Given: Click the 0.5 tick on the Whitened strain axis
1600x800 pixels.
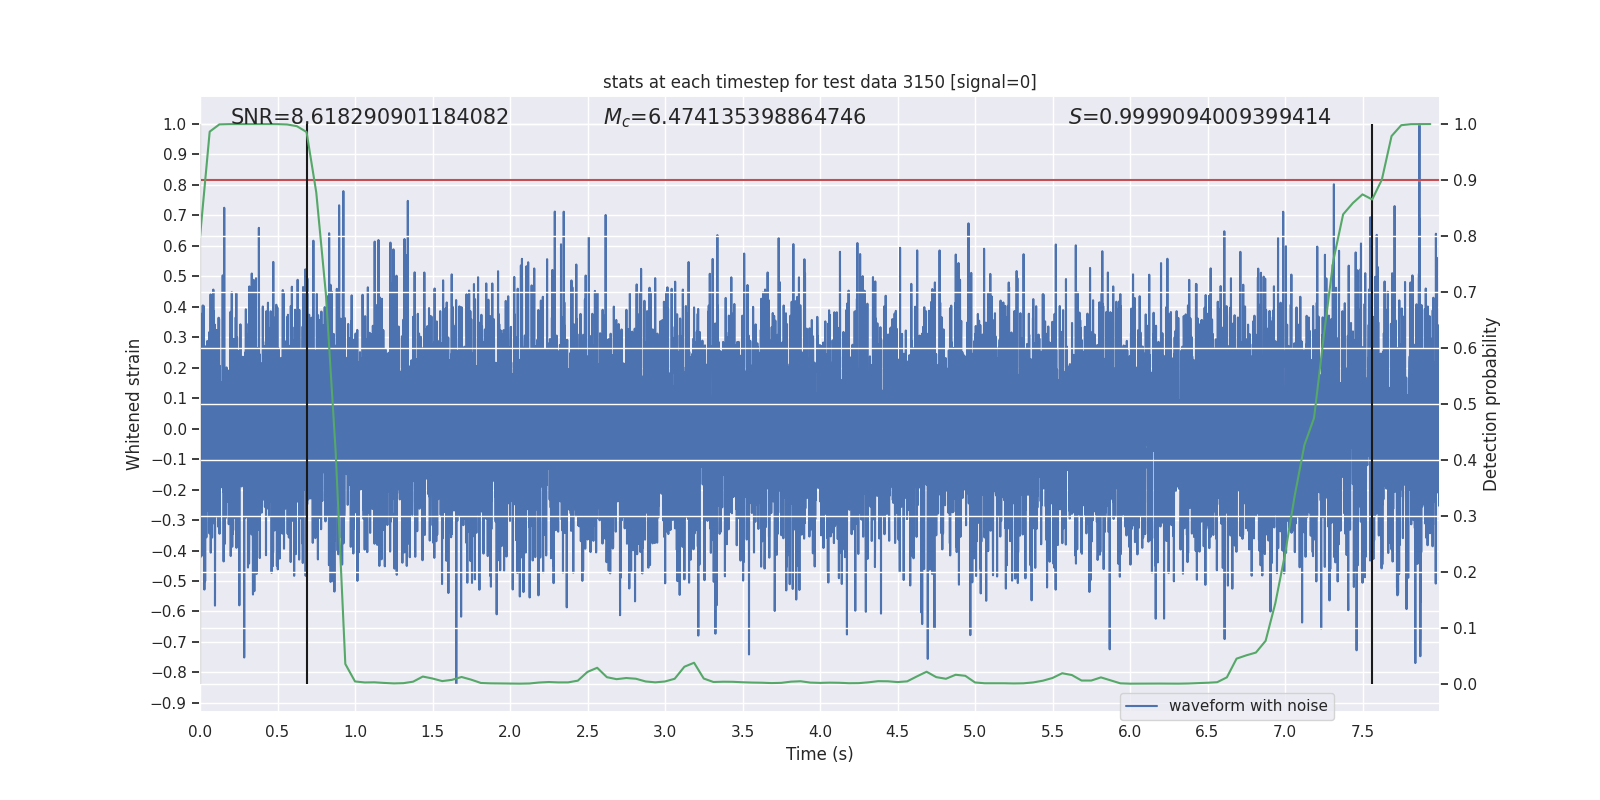Looking at the screenshot, I should 175,277.
